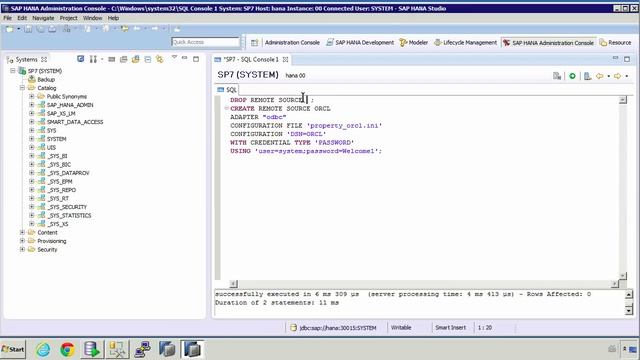Open the File menu
The height and width of the screenshot is (360, 640).
coord(7,18)
